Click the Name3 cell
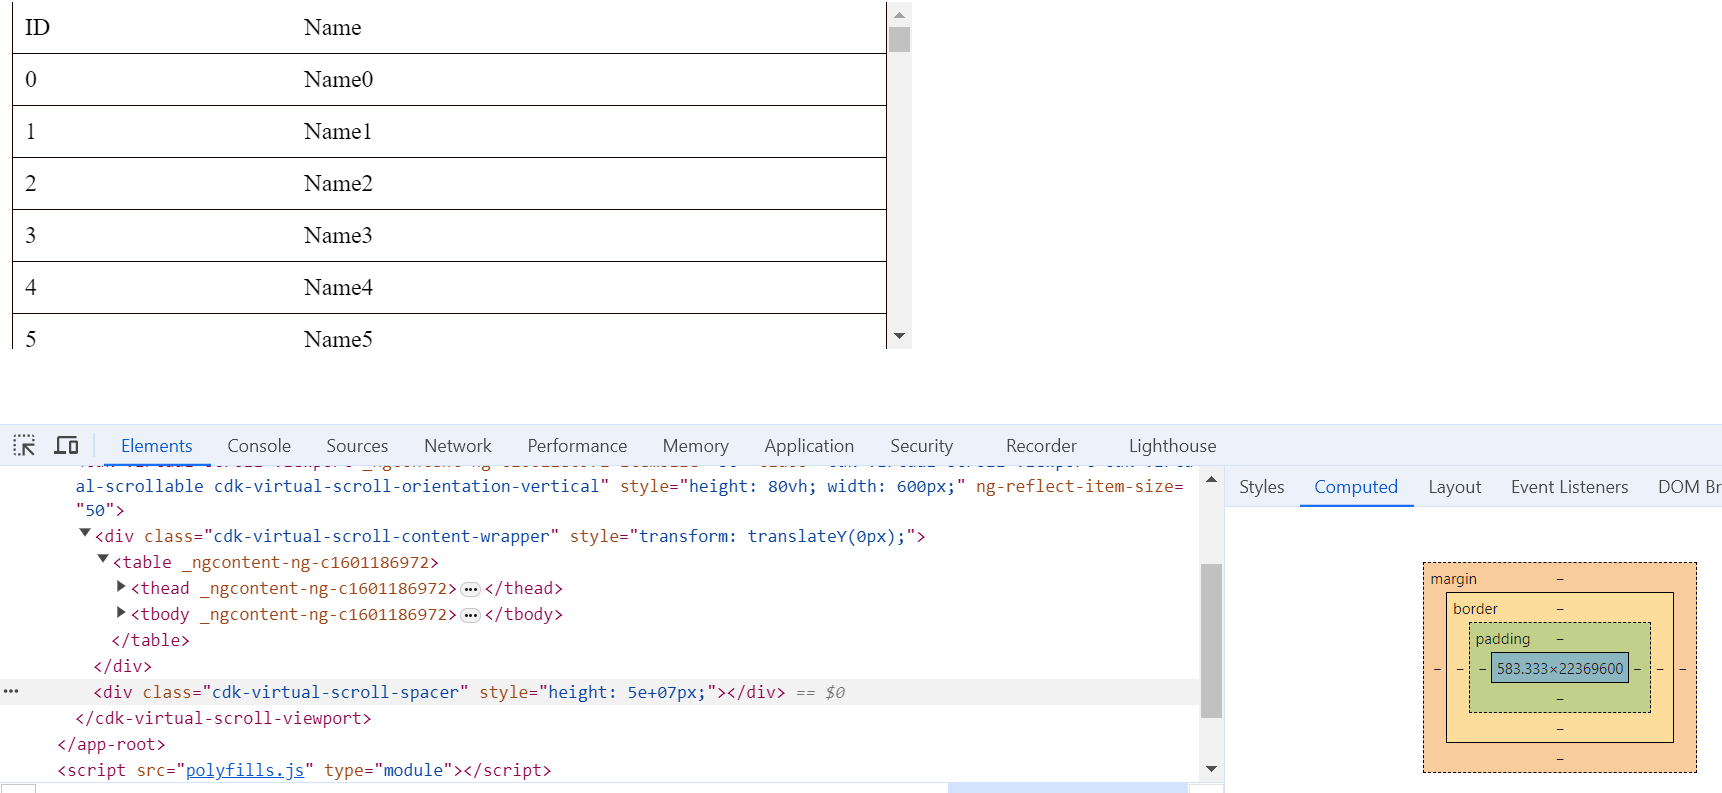The height and width of the screenshot is (793, 1722). (x=338, y=235)
